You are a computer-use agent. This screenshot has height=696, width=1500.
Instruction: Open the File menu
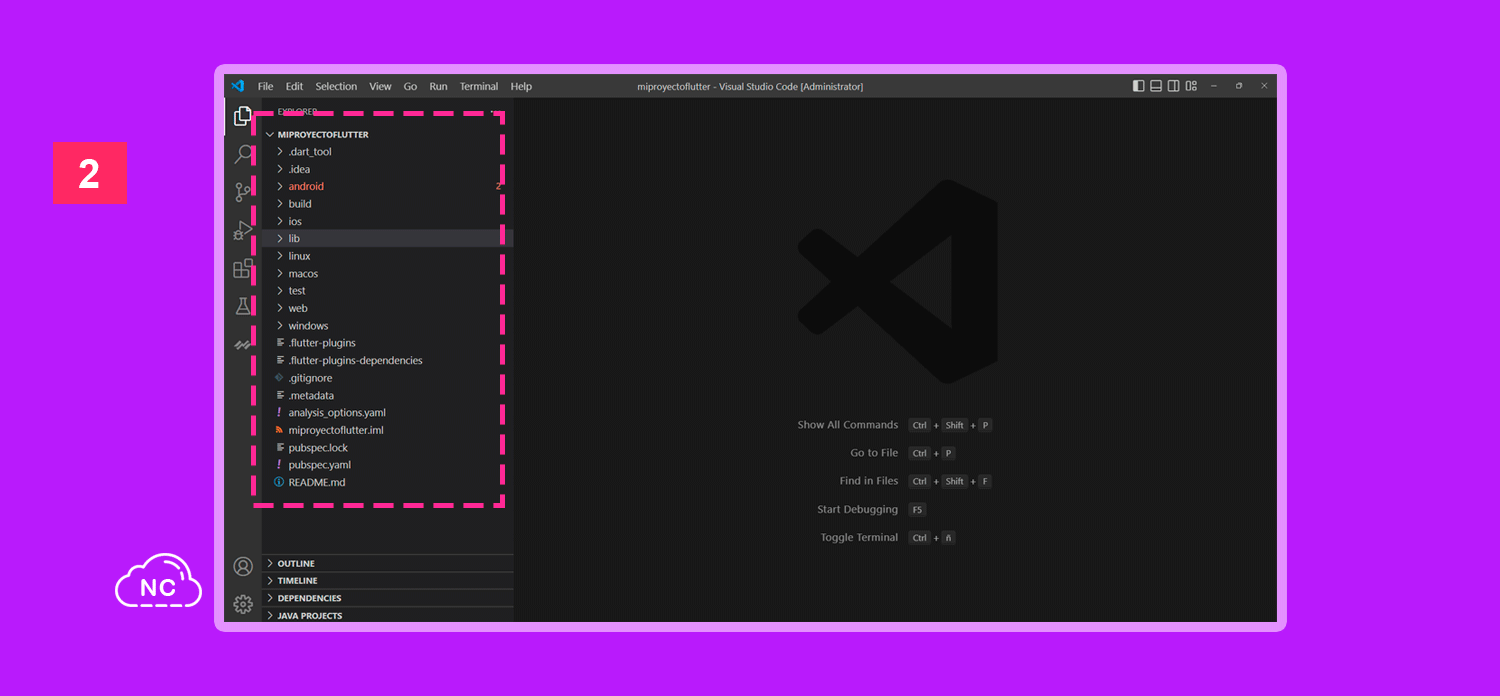tap(265, 86)
